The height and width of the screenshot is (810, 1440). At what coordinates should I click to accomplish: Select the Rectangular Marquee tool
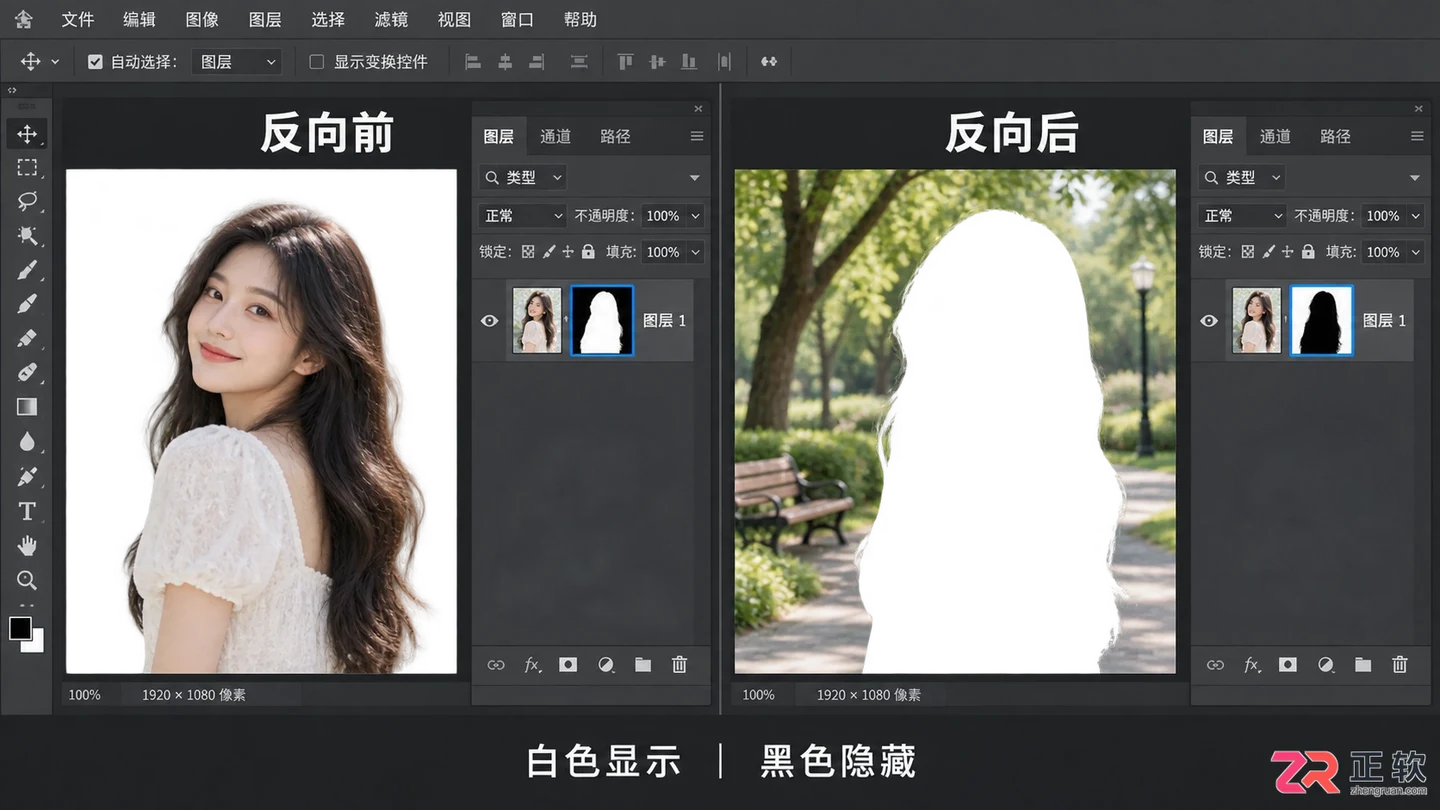point(27,167)
